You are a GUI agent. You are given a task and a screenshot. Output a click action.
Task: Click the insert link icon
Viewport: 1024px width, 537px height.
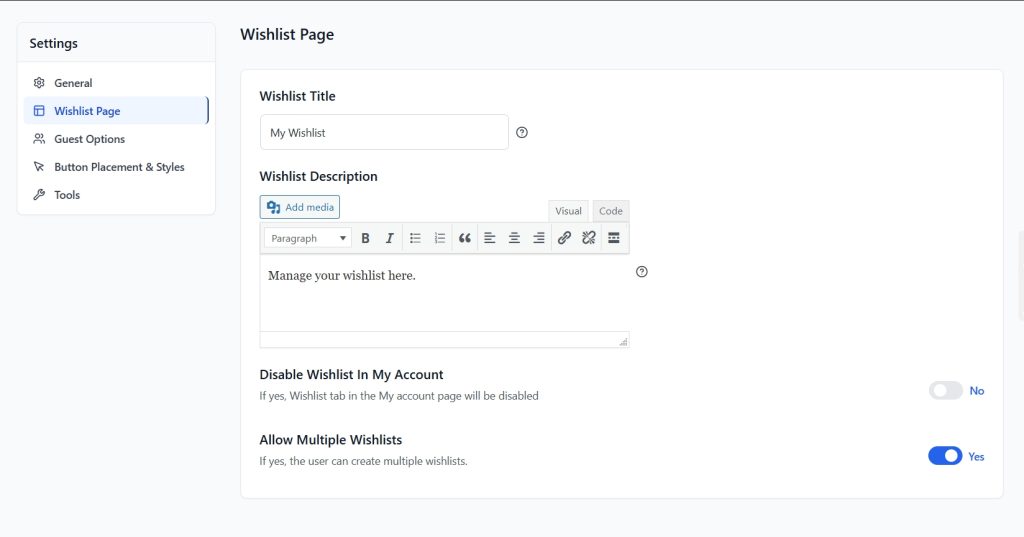click(x=564, y=238)
